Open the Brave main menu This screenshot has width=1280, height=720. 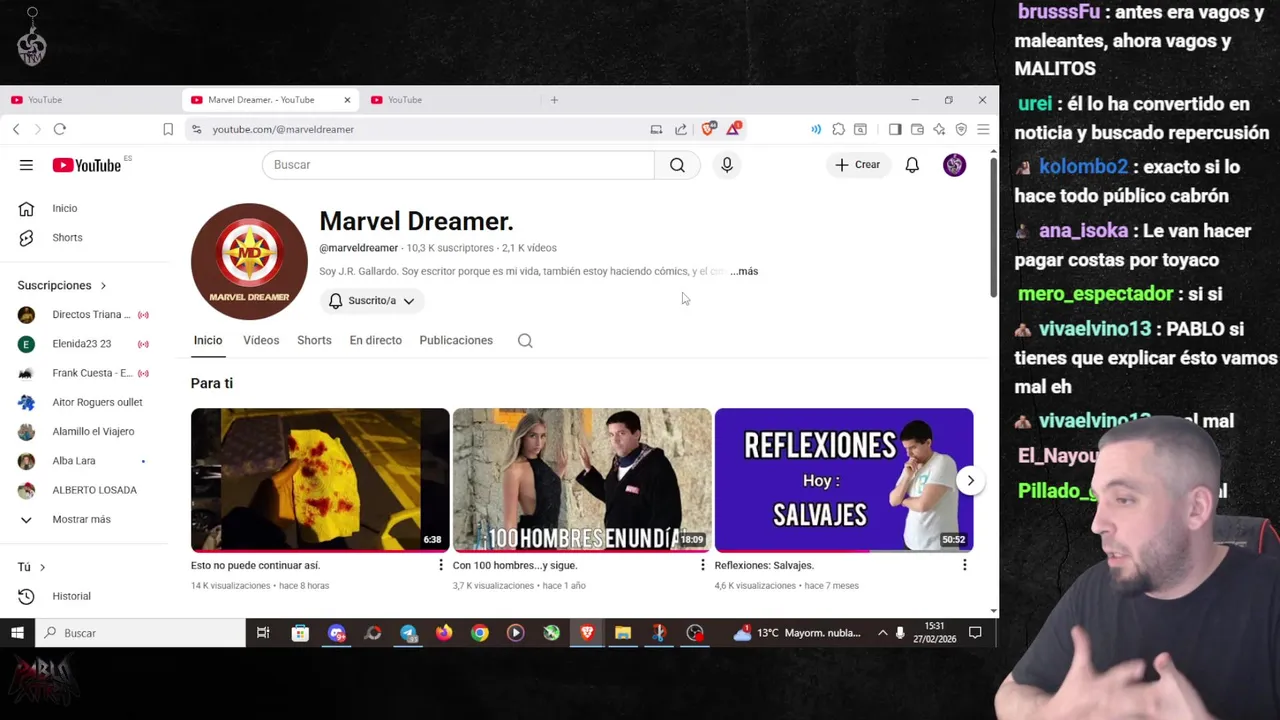[983, 129]
